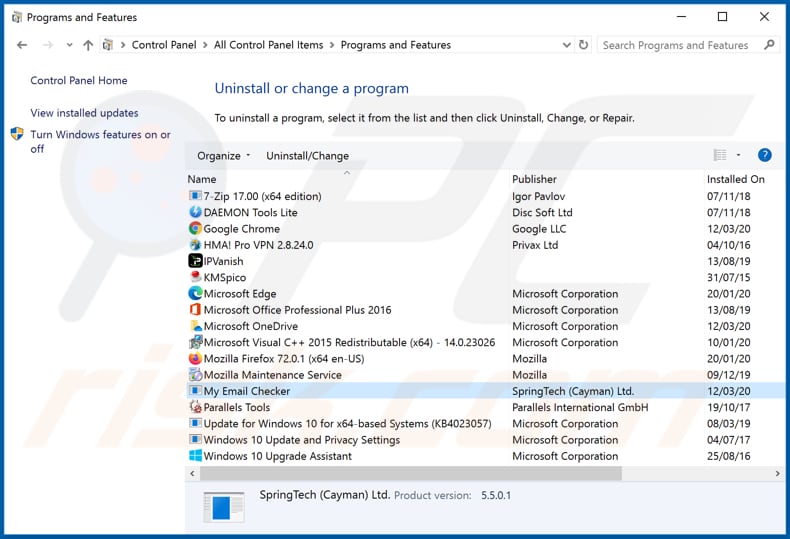This screenshot has height=539, width=790.
Task: Expand the chevron before Control Panel
Action: coord(123,45)
